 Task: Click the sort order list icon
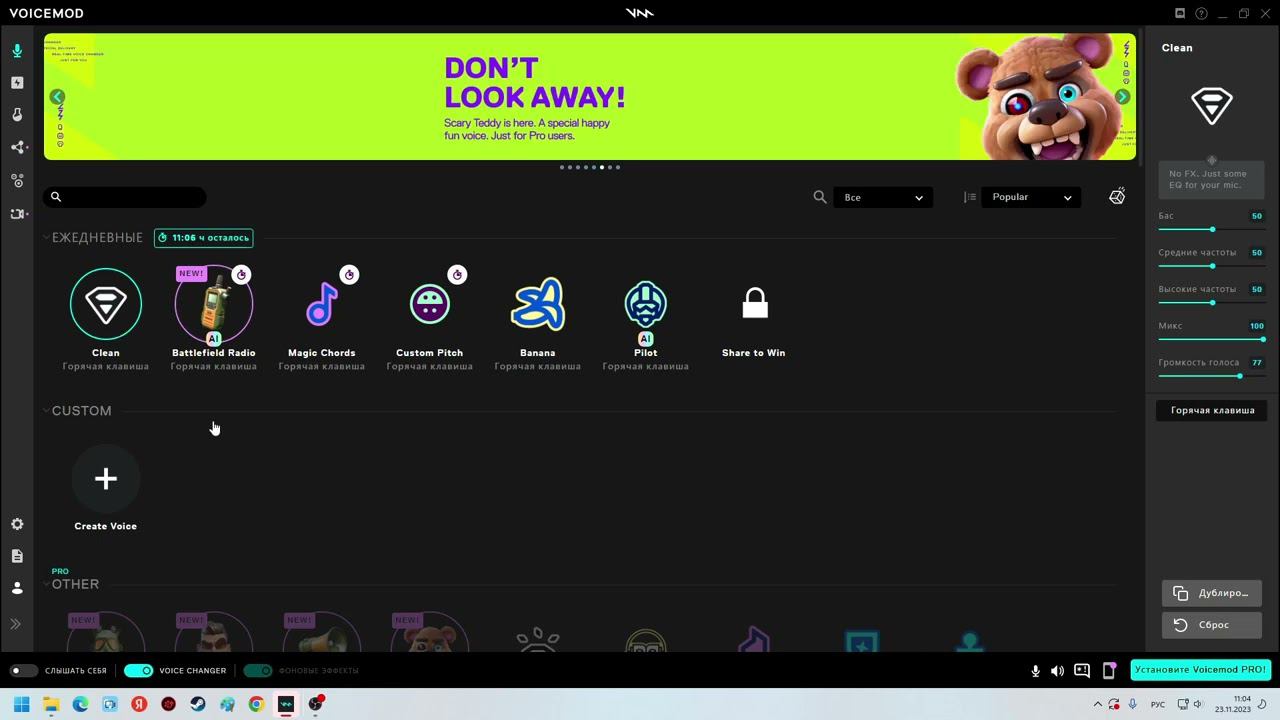(x=970, y=197)
